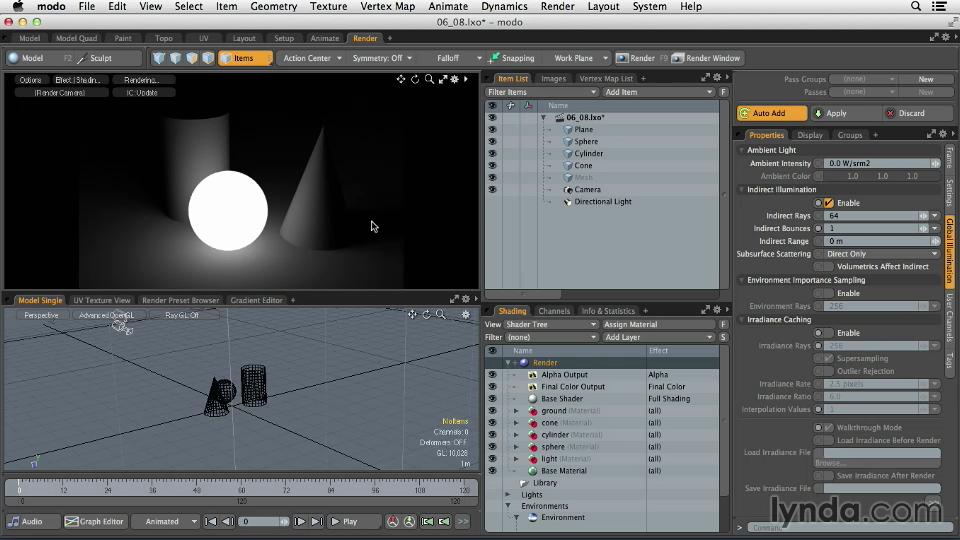Open the Texture menu

[x=328, y=6]
